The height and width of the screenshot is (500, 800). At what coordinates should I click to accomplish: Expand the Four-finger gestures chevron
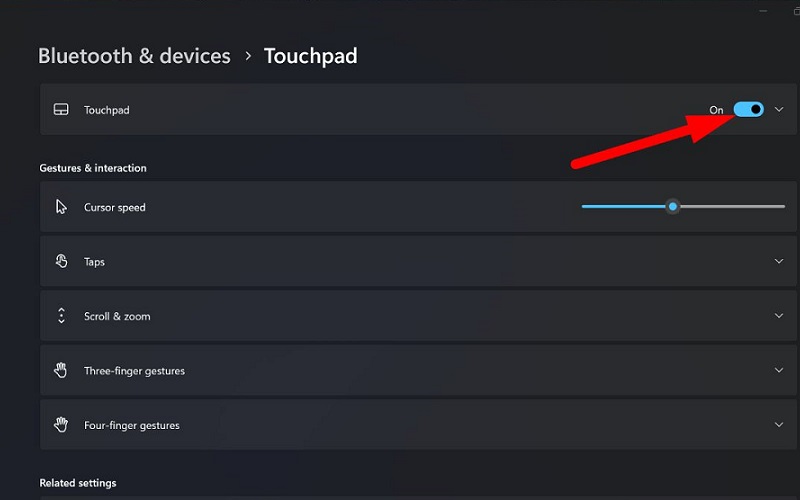pyautogui.click(x=779, y=425)
